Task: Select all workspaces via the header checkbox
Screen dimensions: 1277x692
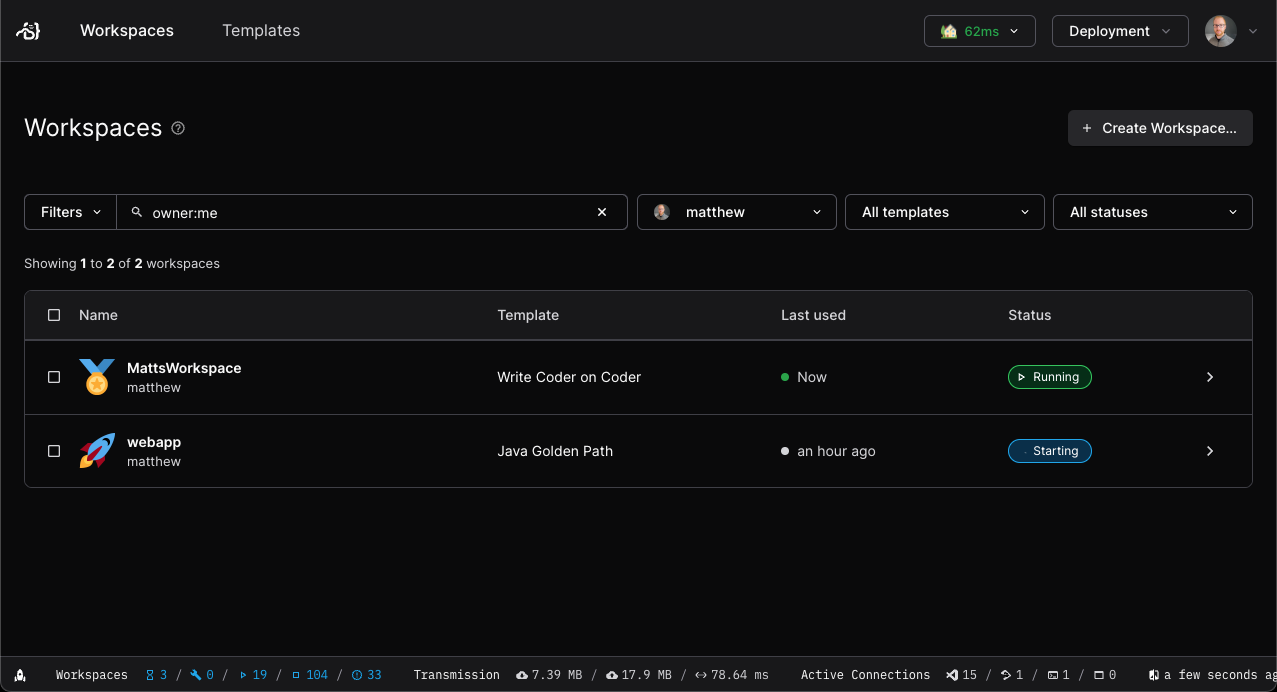Action: click(54, 314)
